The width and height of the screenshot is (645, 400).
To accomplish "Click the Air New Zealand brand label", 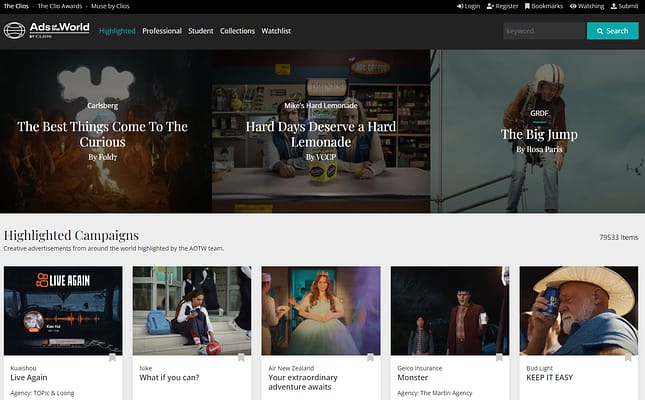I will (x=291, y=368).
